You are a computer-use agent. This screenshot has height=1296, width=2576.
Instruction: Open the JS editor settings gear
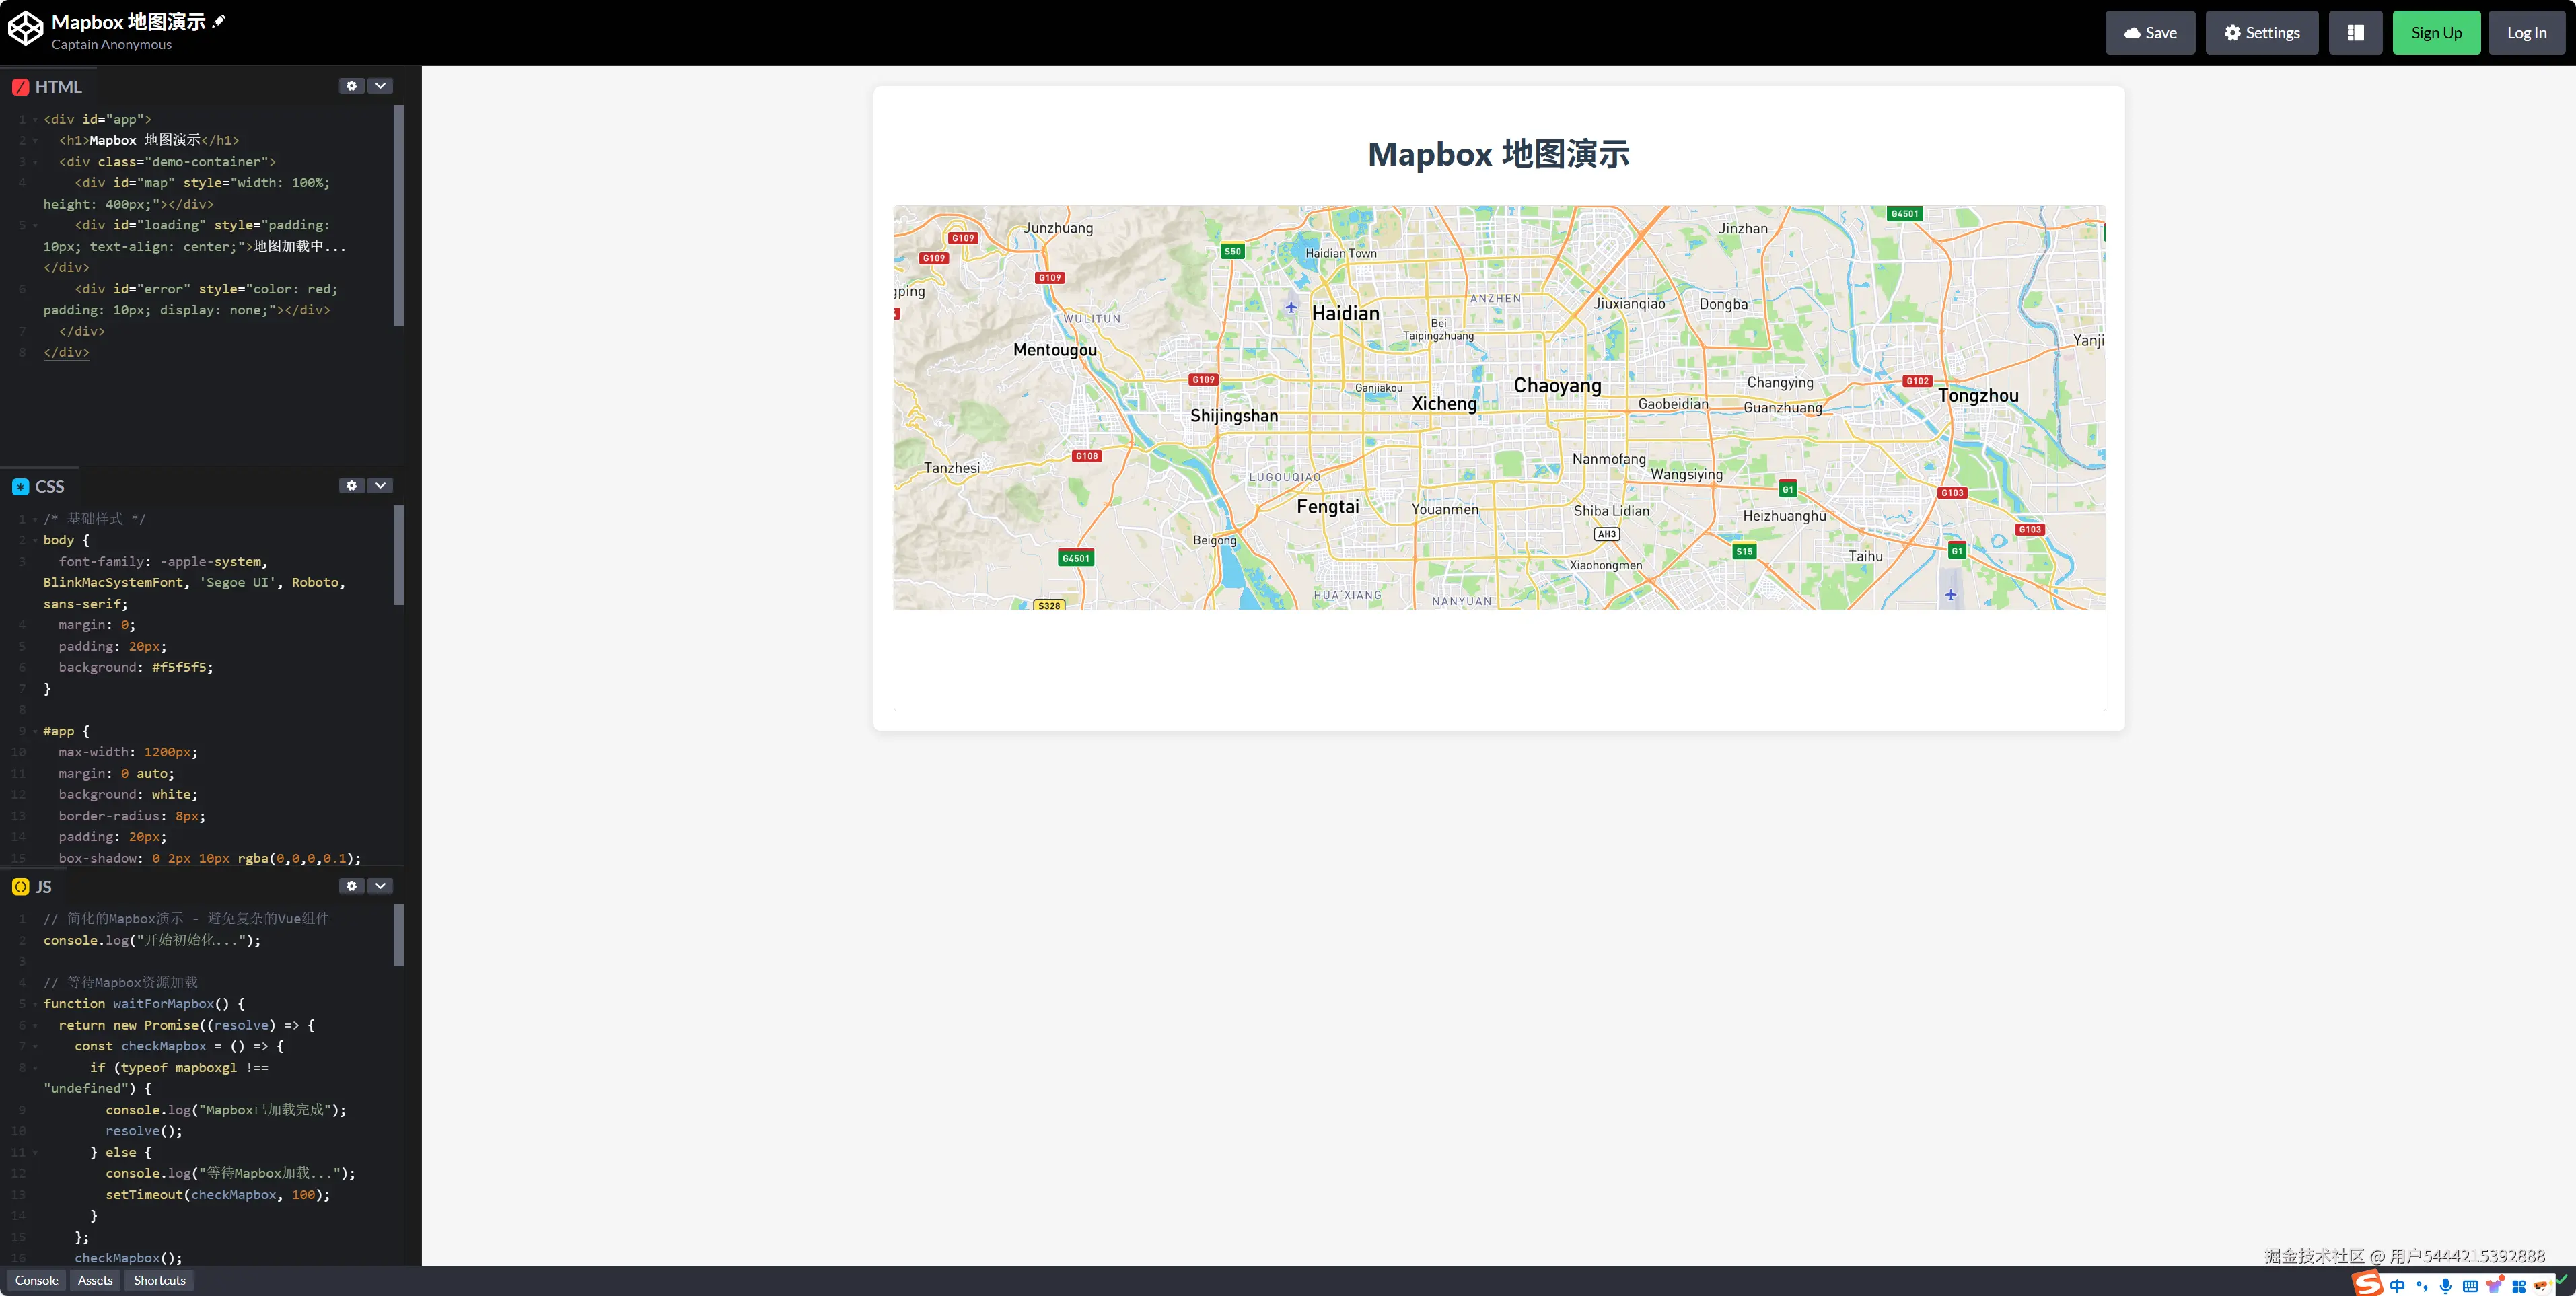coord(351,886)
